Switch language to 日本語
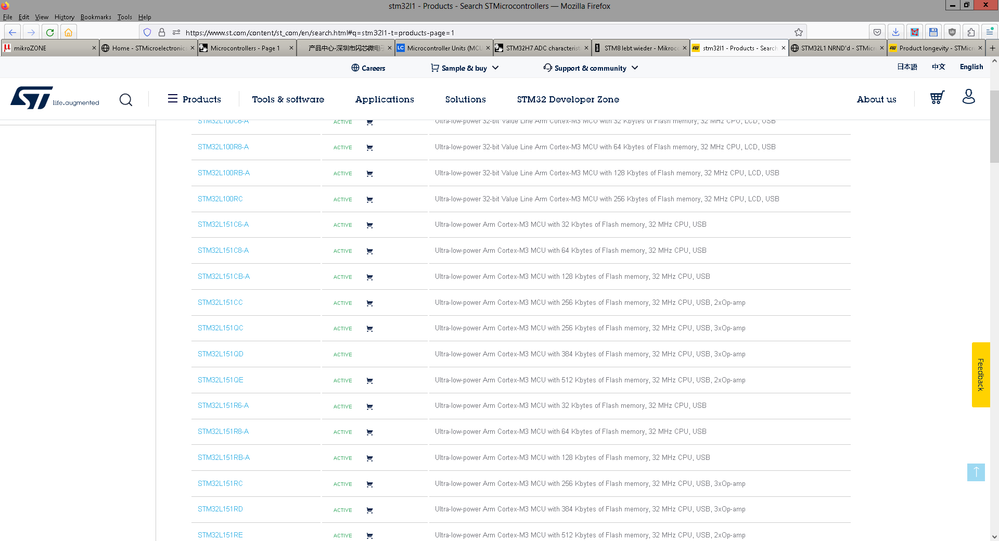Viewport: 999px width, 541px height. point(907,67)
